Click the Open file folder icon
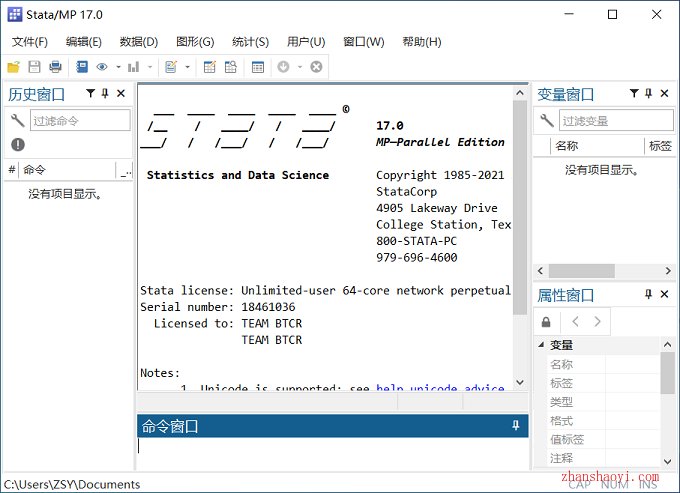Screen dimensions: 680x493 pyautogui.click(x=14, y=67)
